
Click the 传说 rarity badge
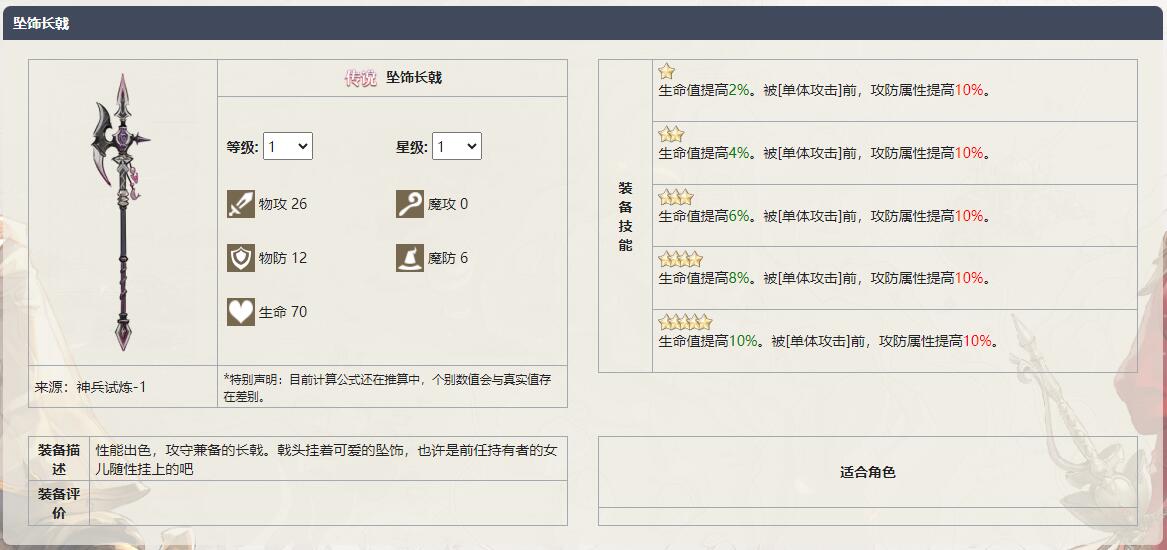point(361,78)
